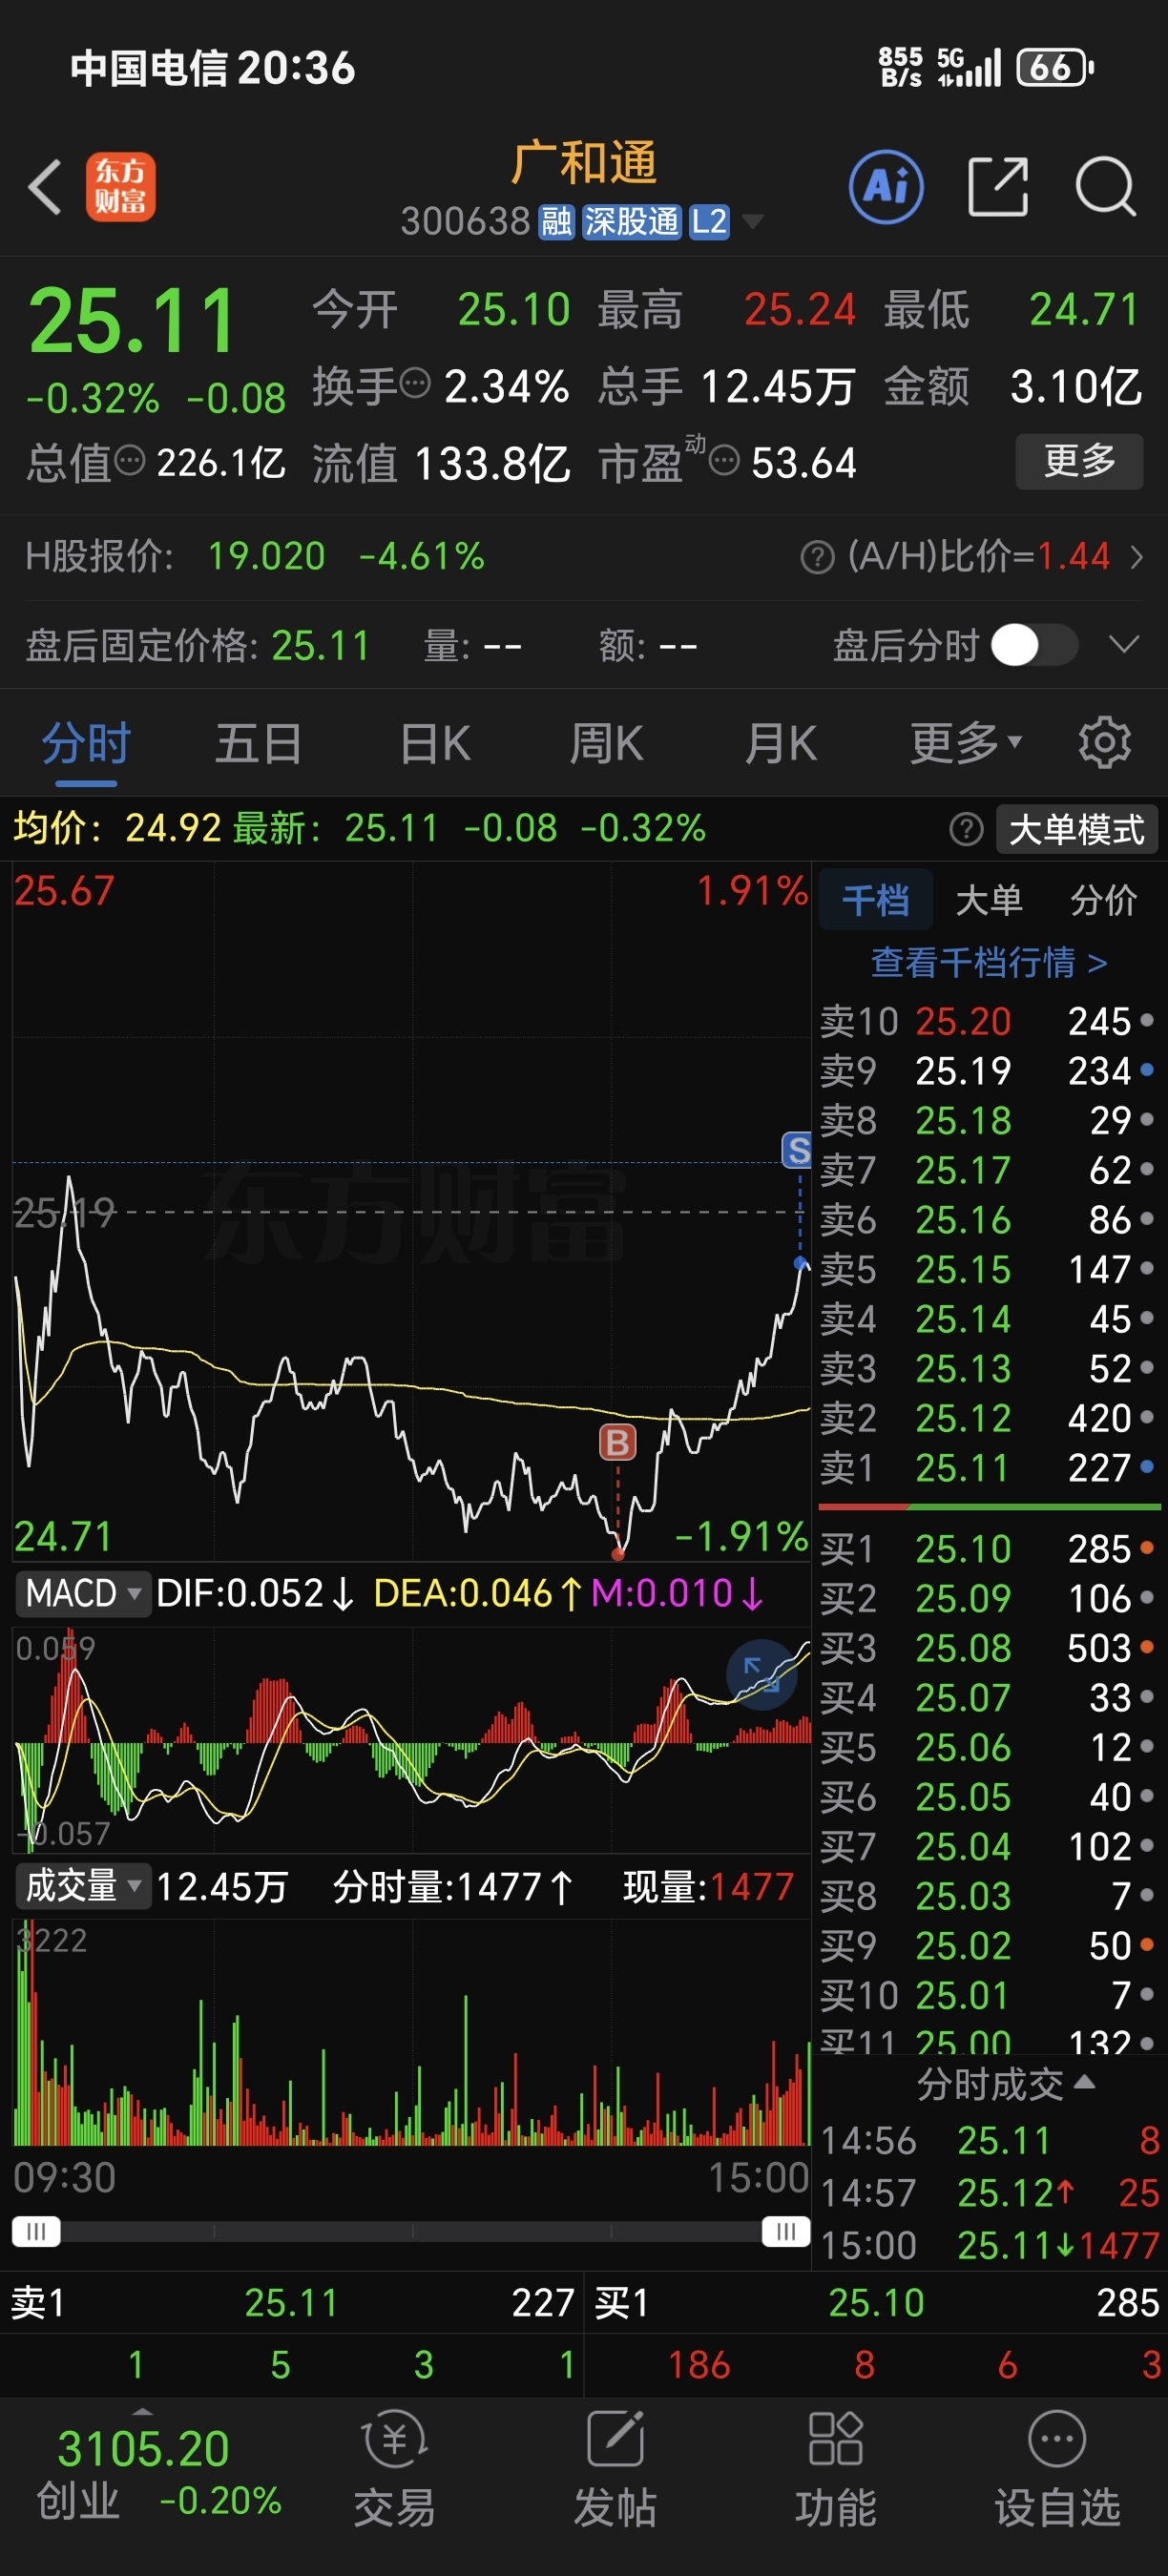
Task: Tap the 卖10 25.20 order row
Action: point(988,1022)
